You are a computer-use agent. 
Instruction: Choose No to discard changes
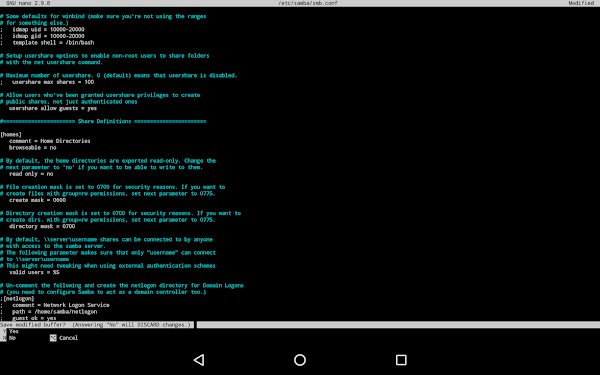(9, 338)
